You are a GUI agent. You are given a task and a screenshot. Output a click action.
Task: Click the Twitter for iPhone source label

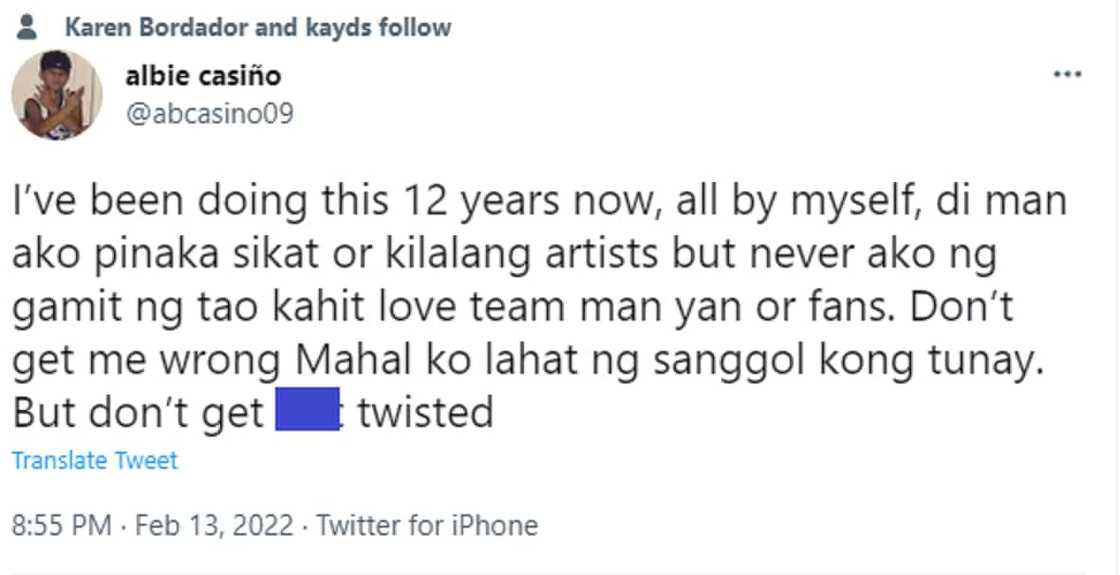pyautogui.click(x=427, y=525)
